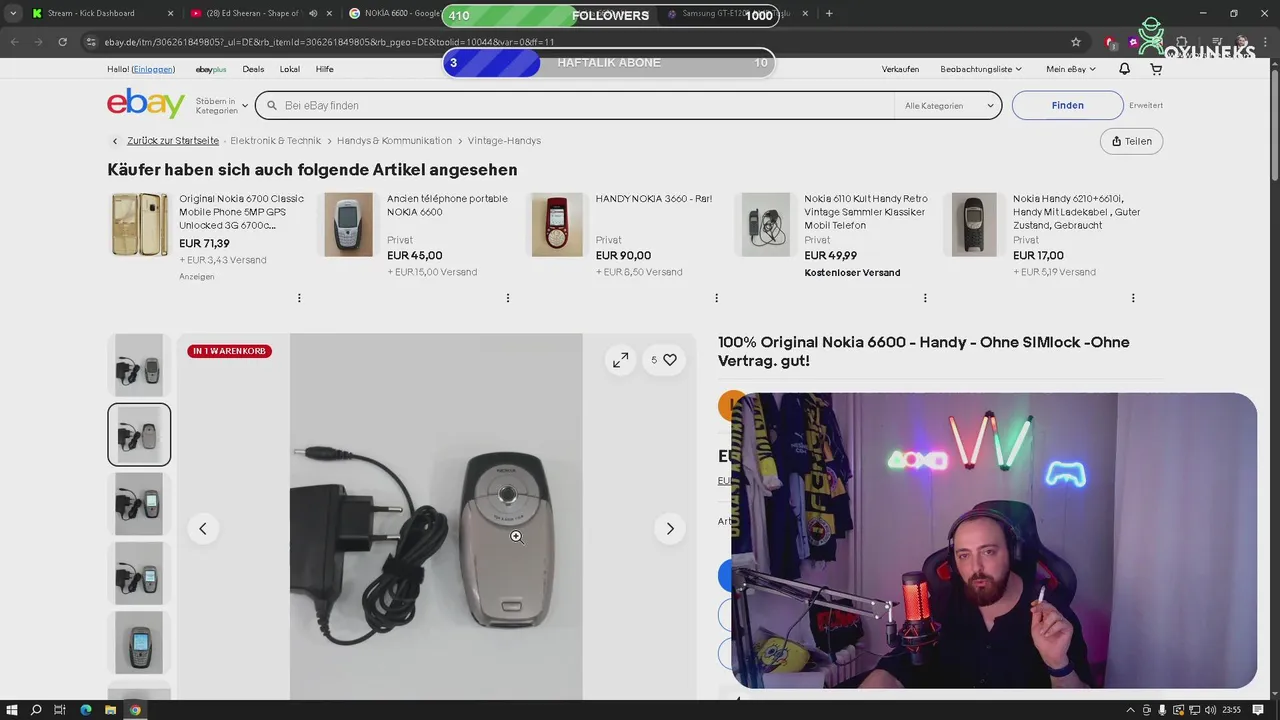Viewport: 1280px width, 720px height.
Task: Expand the product image to fullscreen
Action: click(x=621, y=360)
